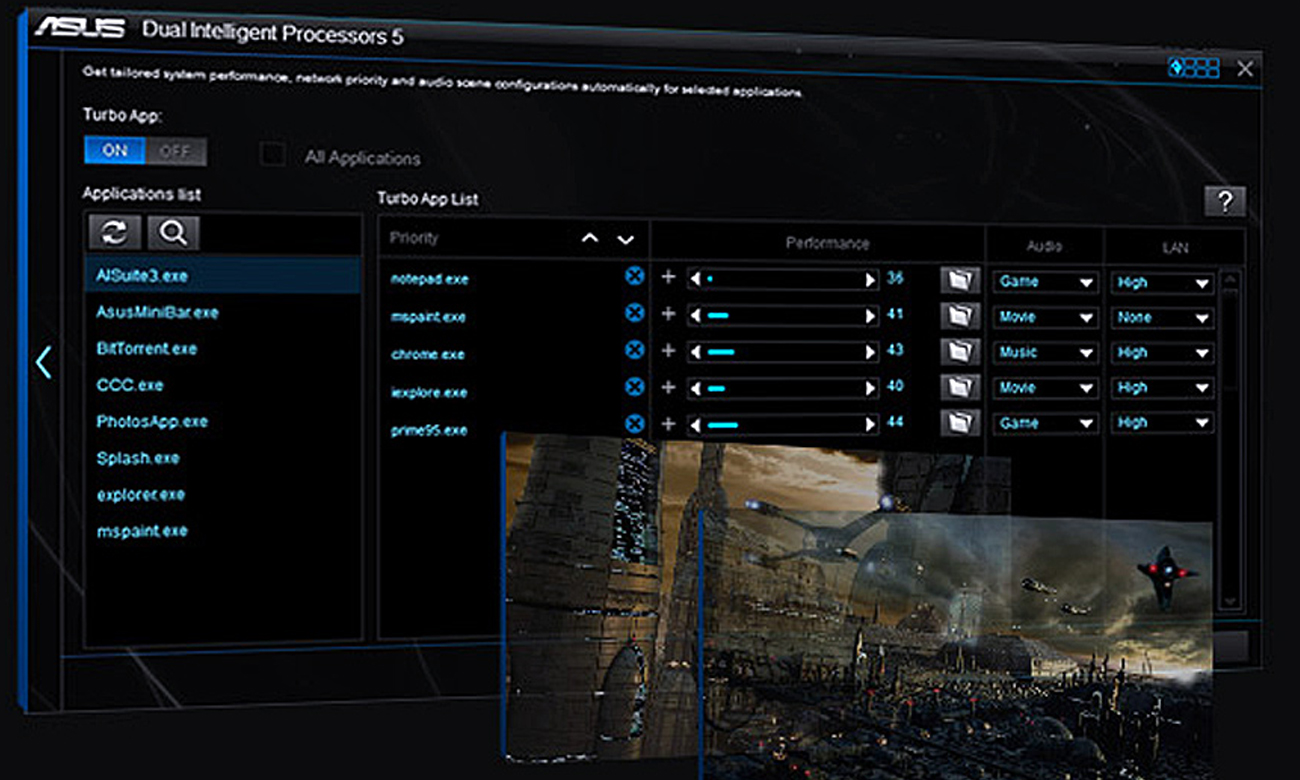Open the applications search magnifier

pyautogui.click(x=174, y=233)
